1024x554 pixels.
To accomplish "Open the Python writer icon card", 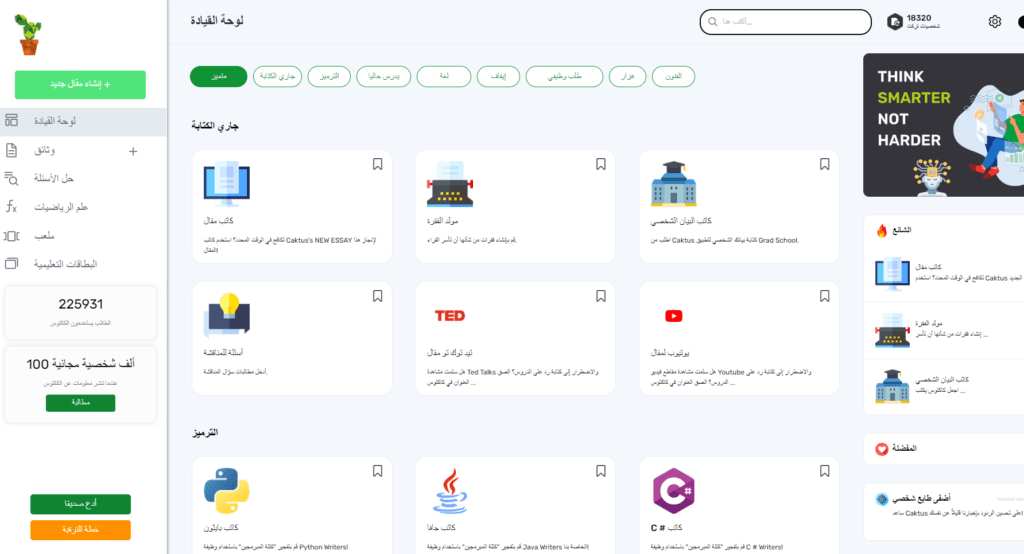I will coord(226,490).
